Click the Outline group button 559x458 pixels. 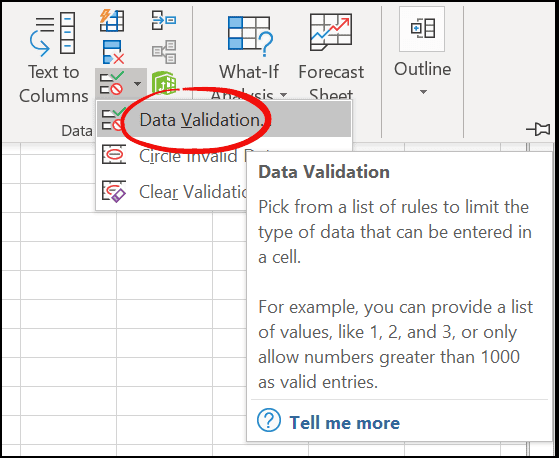(x=422, y=53)
